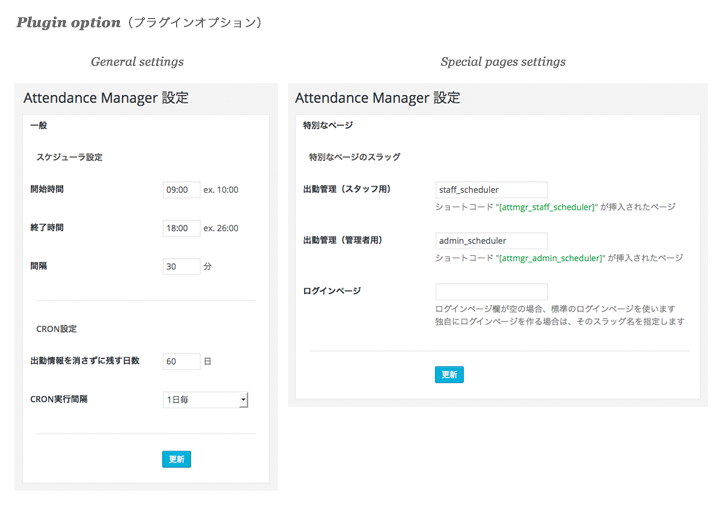Click the 出勤管理（スタッフ用） field label
The height and width of the screenshot is (520, 720).
coord(347,189)
